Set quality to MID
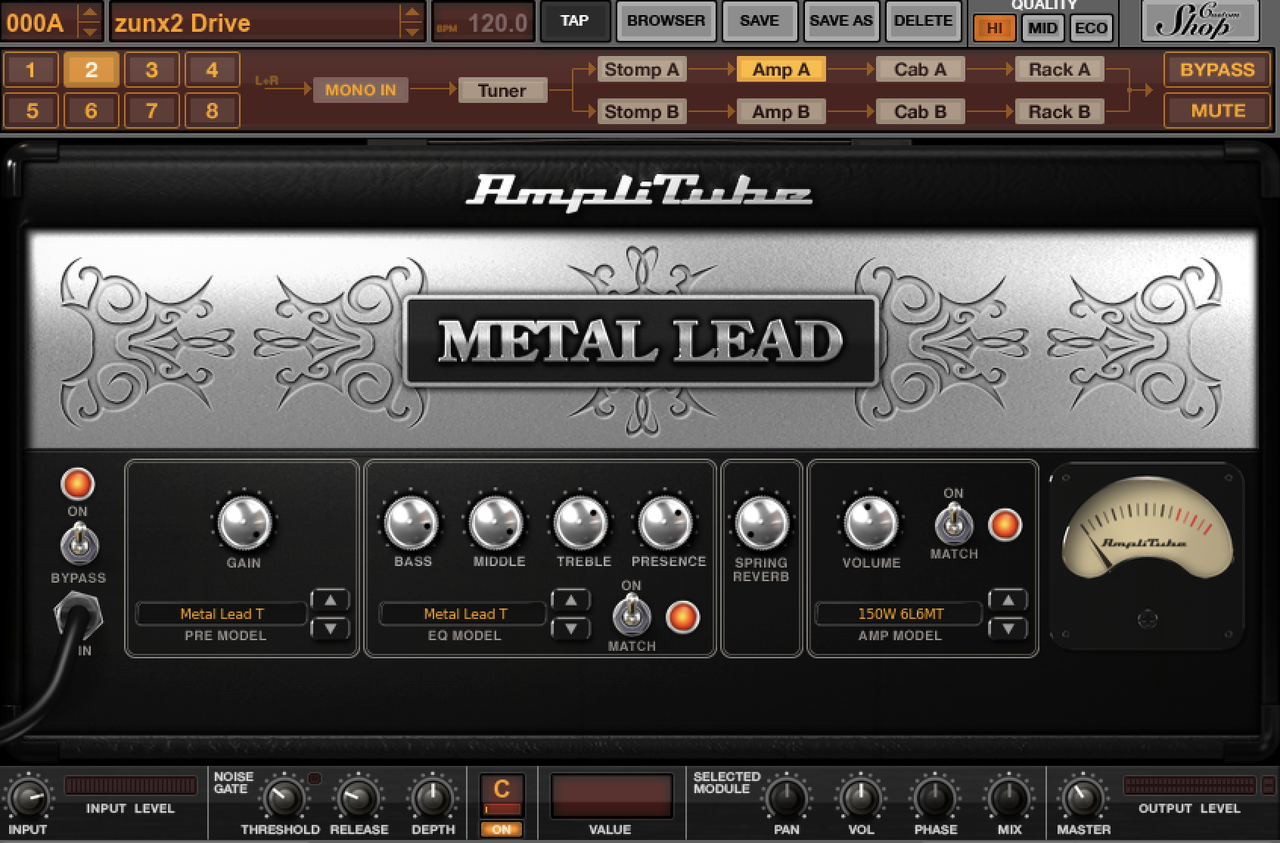Screen dimensions: 1280x843 [1043, 28]
